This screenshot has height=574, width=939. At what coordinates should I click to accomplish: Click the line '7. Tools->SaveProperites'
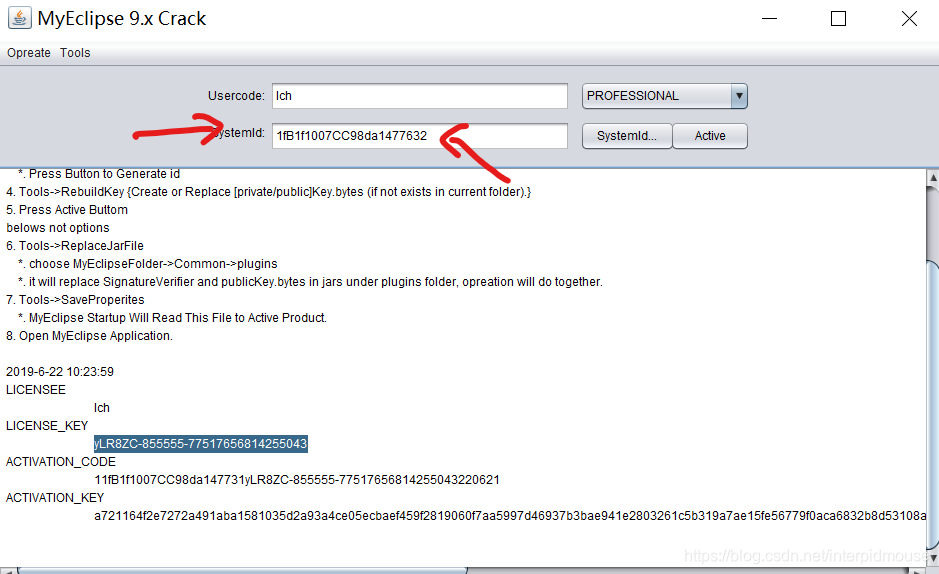pos(75,300)
